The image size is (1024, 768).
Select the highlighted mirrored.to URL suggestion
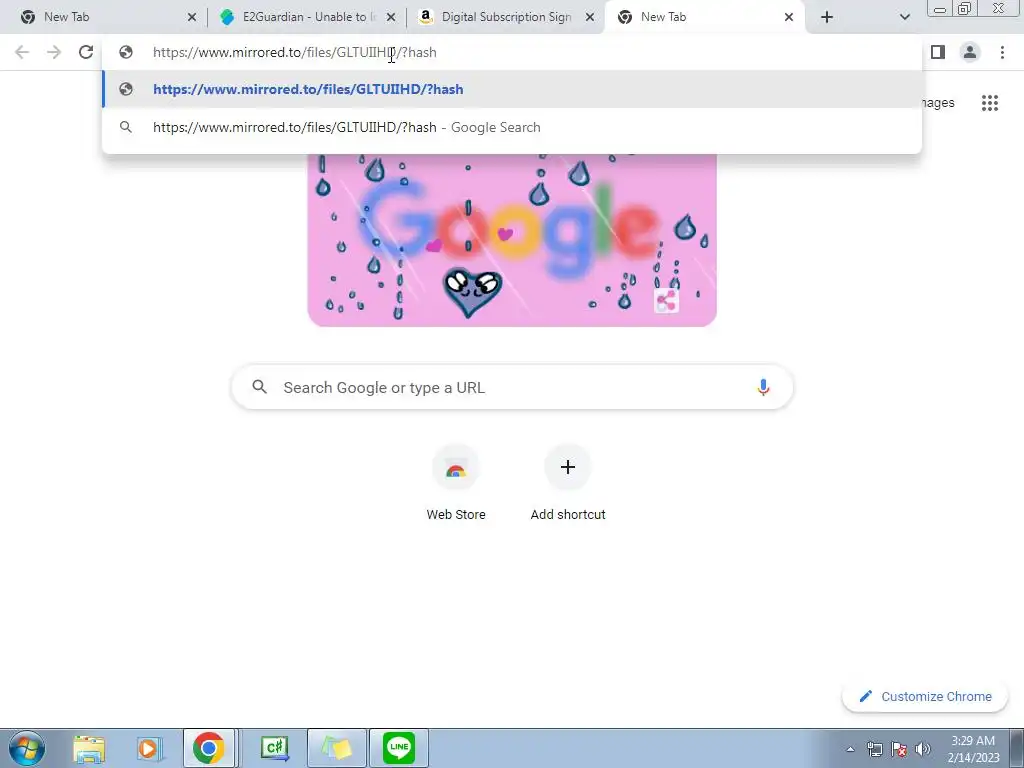click(x=512, y=89)
